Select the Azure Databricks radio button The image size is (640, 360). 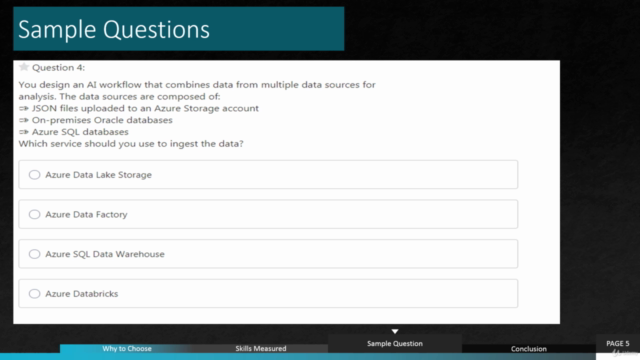[35, 293]
